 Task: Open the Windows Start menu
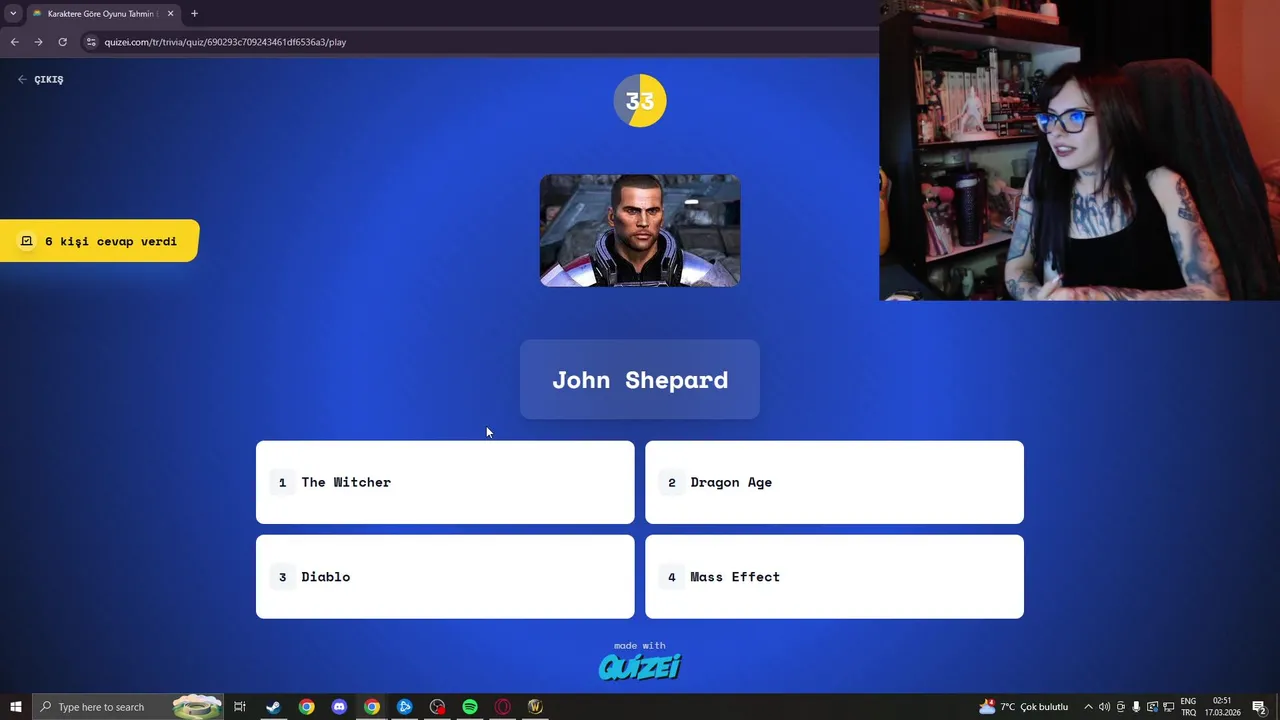point(16,707)
